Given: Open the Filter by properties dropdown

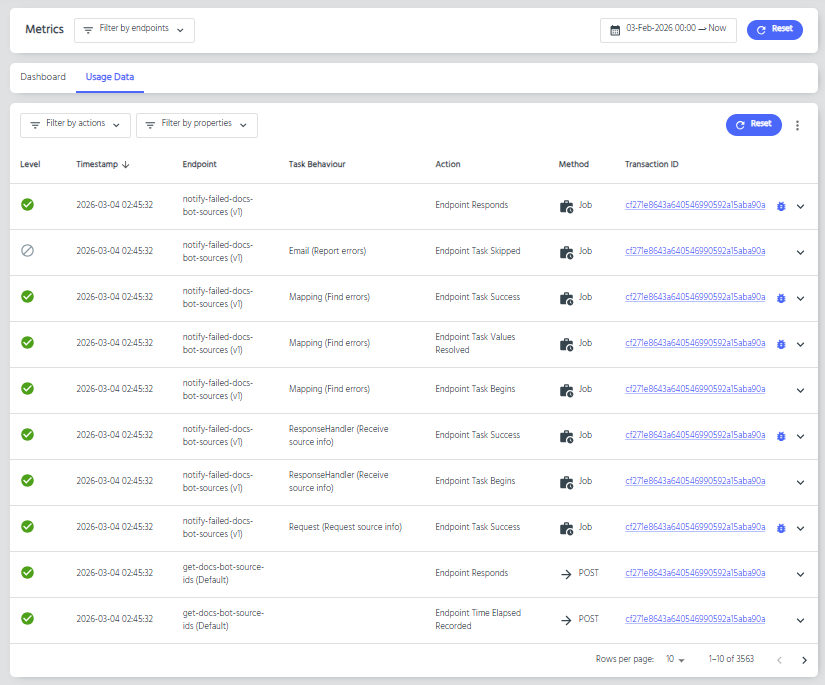Looking at the screenshot, I should coord(196,125).
